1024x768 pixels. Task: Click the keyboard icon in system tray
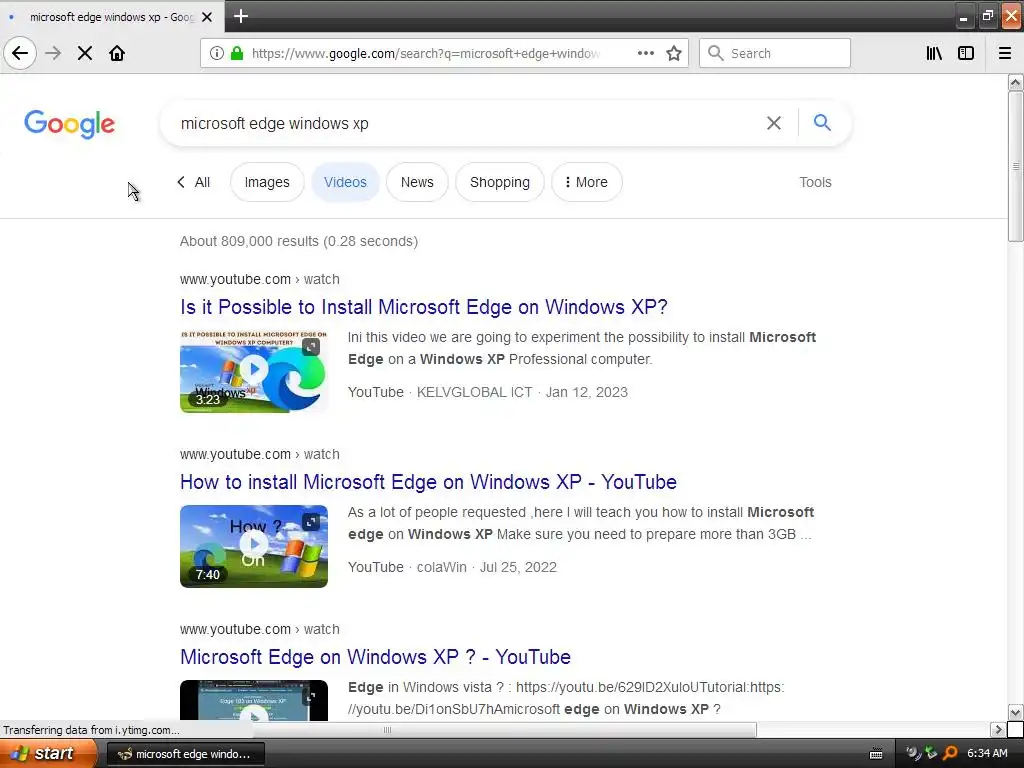click(x=876, y=754)
